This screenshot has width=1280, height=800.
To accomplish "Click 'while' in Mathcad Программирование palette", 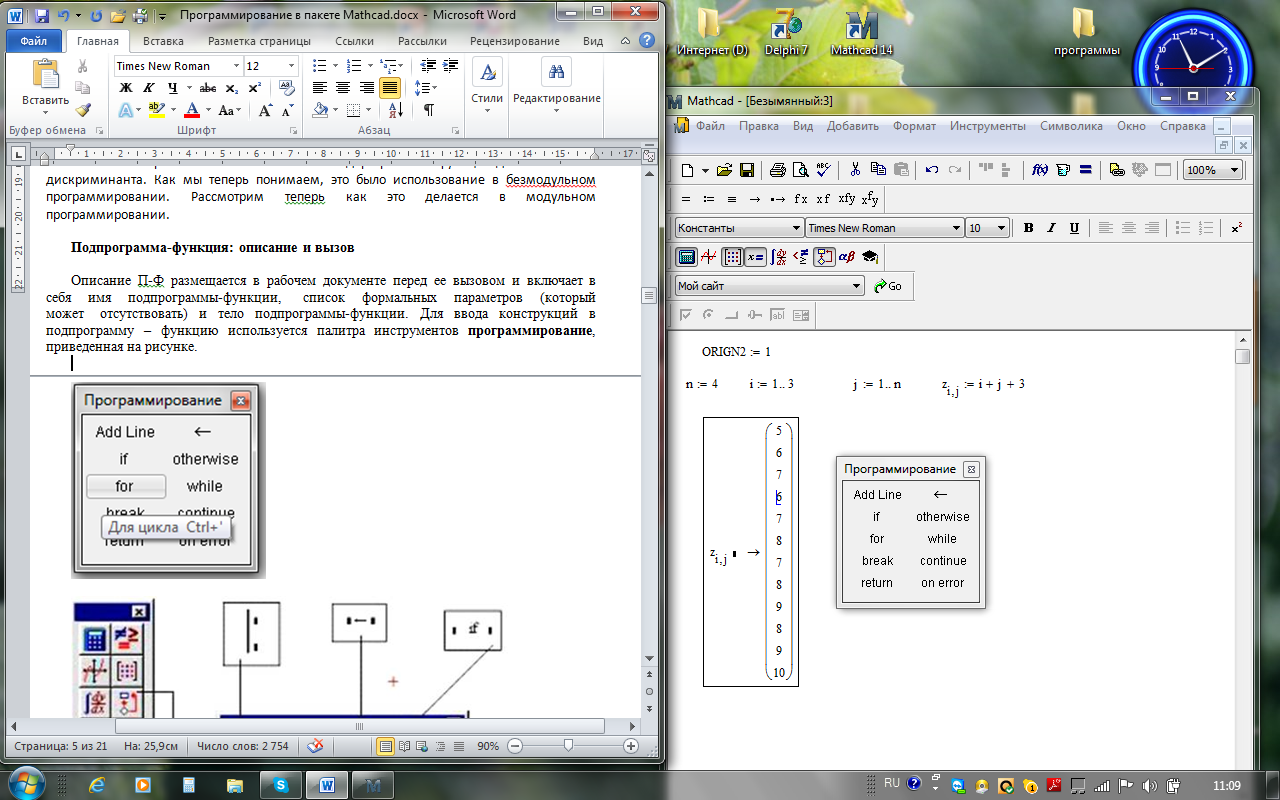I will [x=942, y=539].
